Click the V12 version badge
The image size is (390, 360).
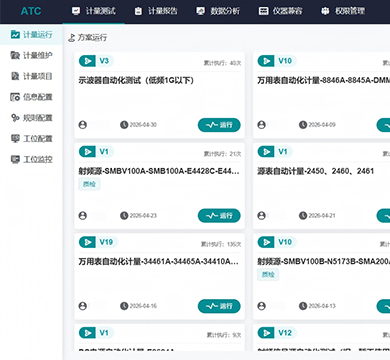pos(285,333)
